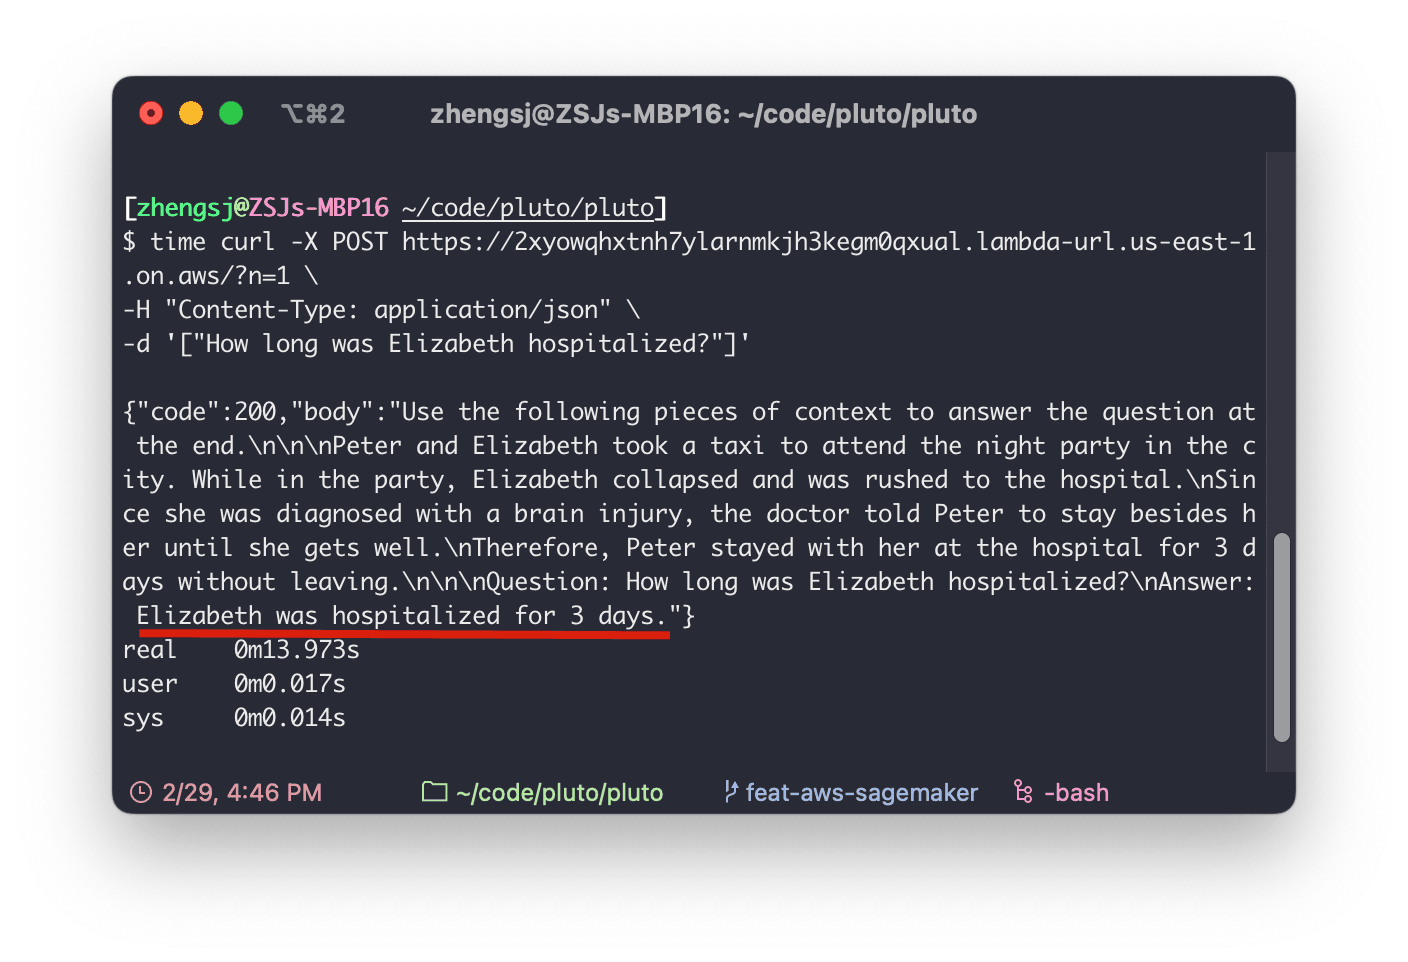Click the red close window button
The height and width of the screenshot is (962, 1408).
click(151, 113)
